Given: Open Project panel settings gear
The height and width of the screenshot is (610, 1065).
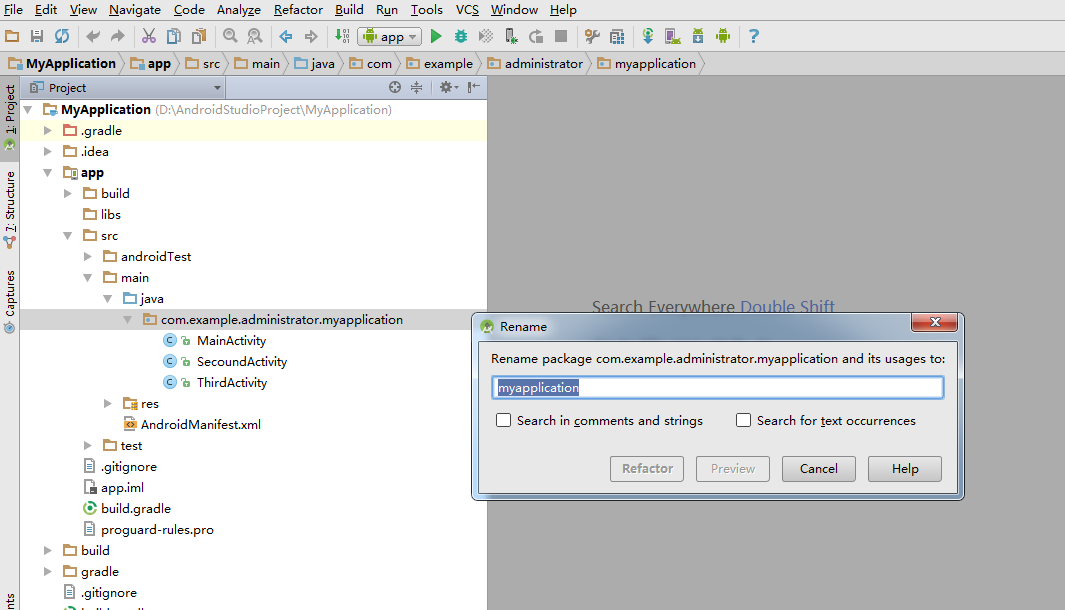Looking at the screenshot, I should pyautogui.click(x=448, y=87).
